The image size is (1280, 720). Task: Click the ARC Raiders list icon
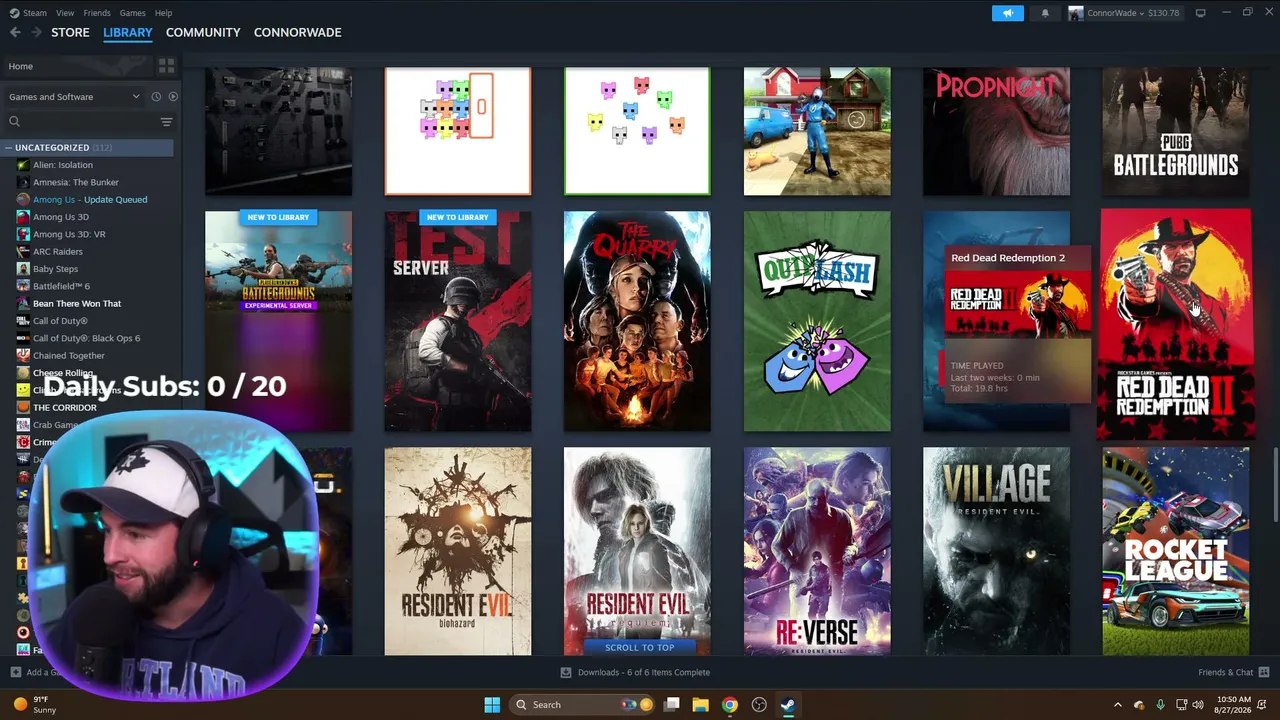23,252
